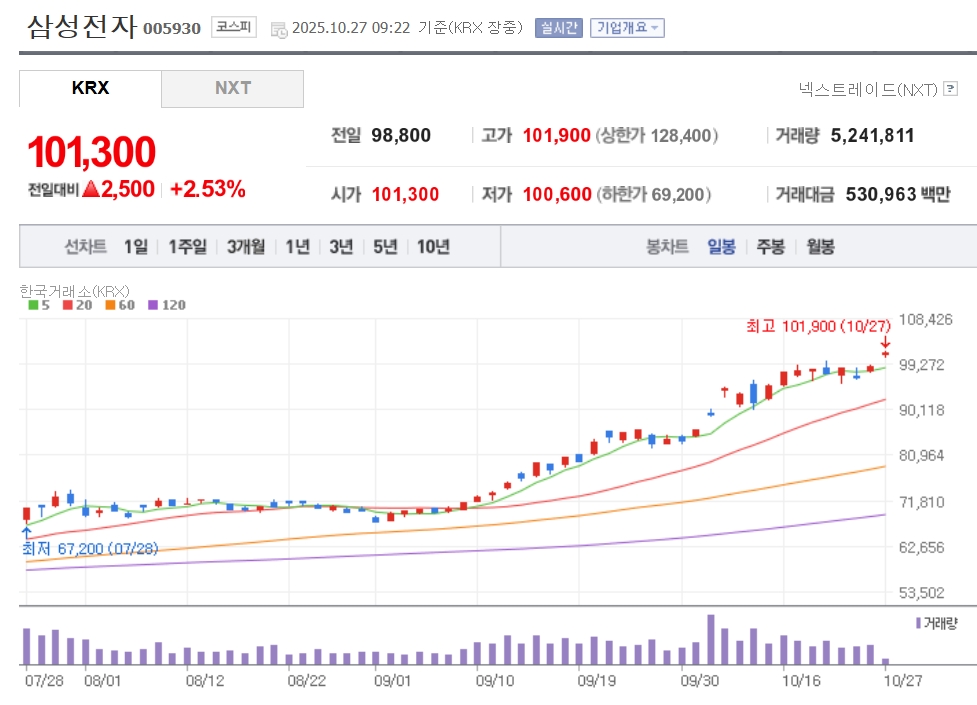Switch to the KRX tab
The image size is (977, 705).
(x=90, y=88)
